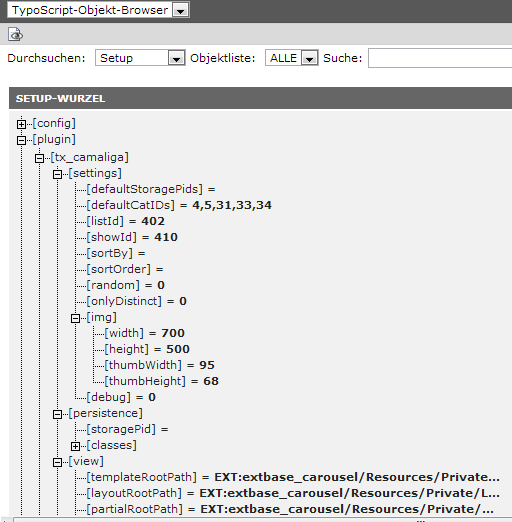The height and width of the screenshot is (522, 512).
Task: Collapse the [tx_camaliga] node
Action: 39,158
